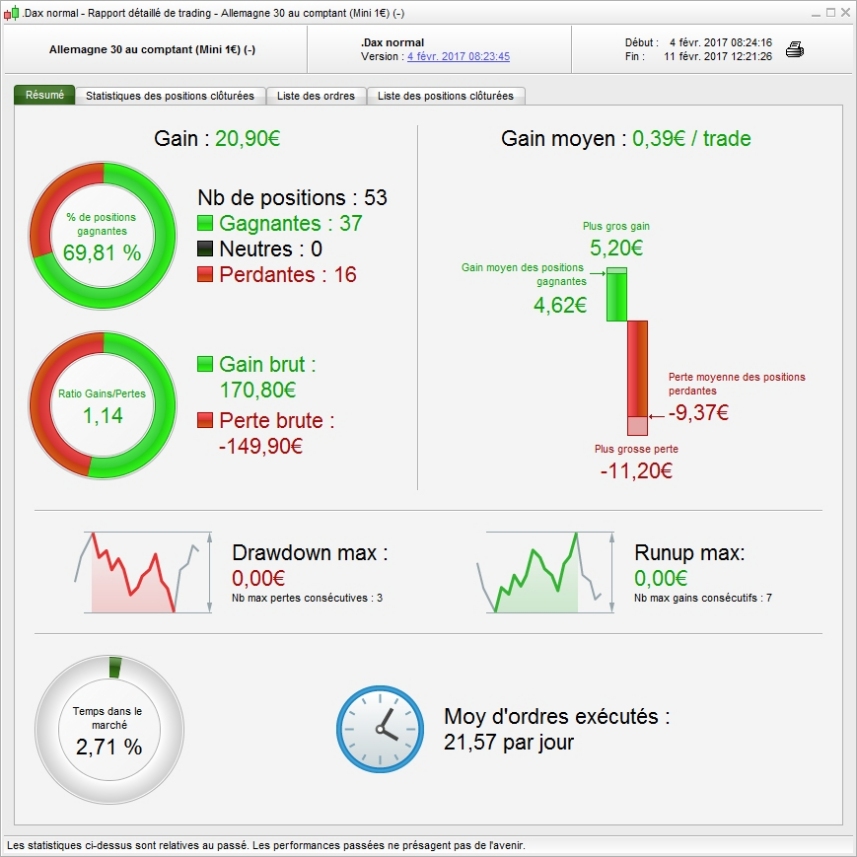Screen dimensions: 857x857
Task: Click the red Perdantes legend swatch
Action: coord(205,274)
